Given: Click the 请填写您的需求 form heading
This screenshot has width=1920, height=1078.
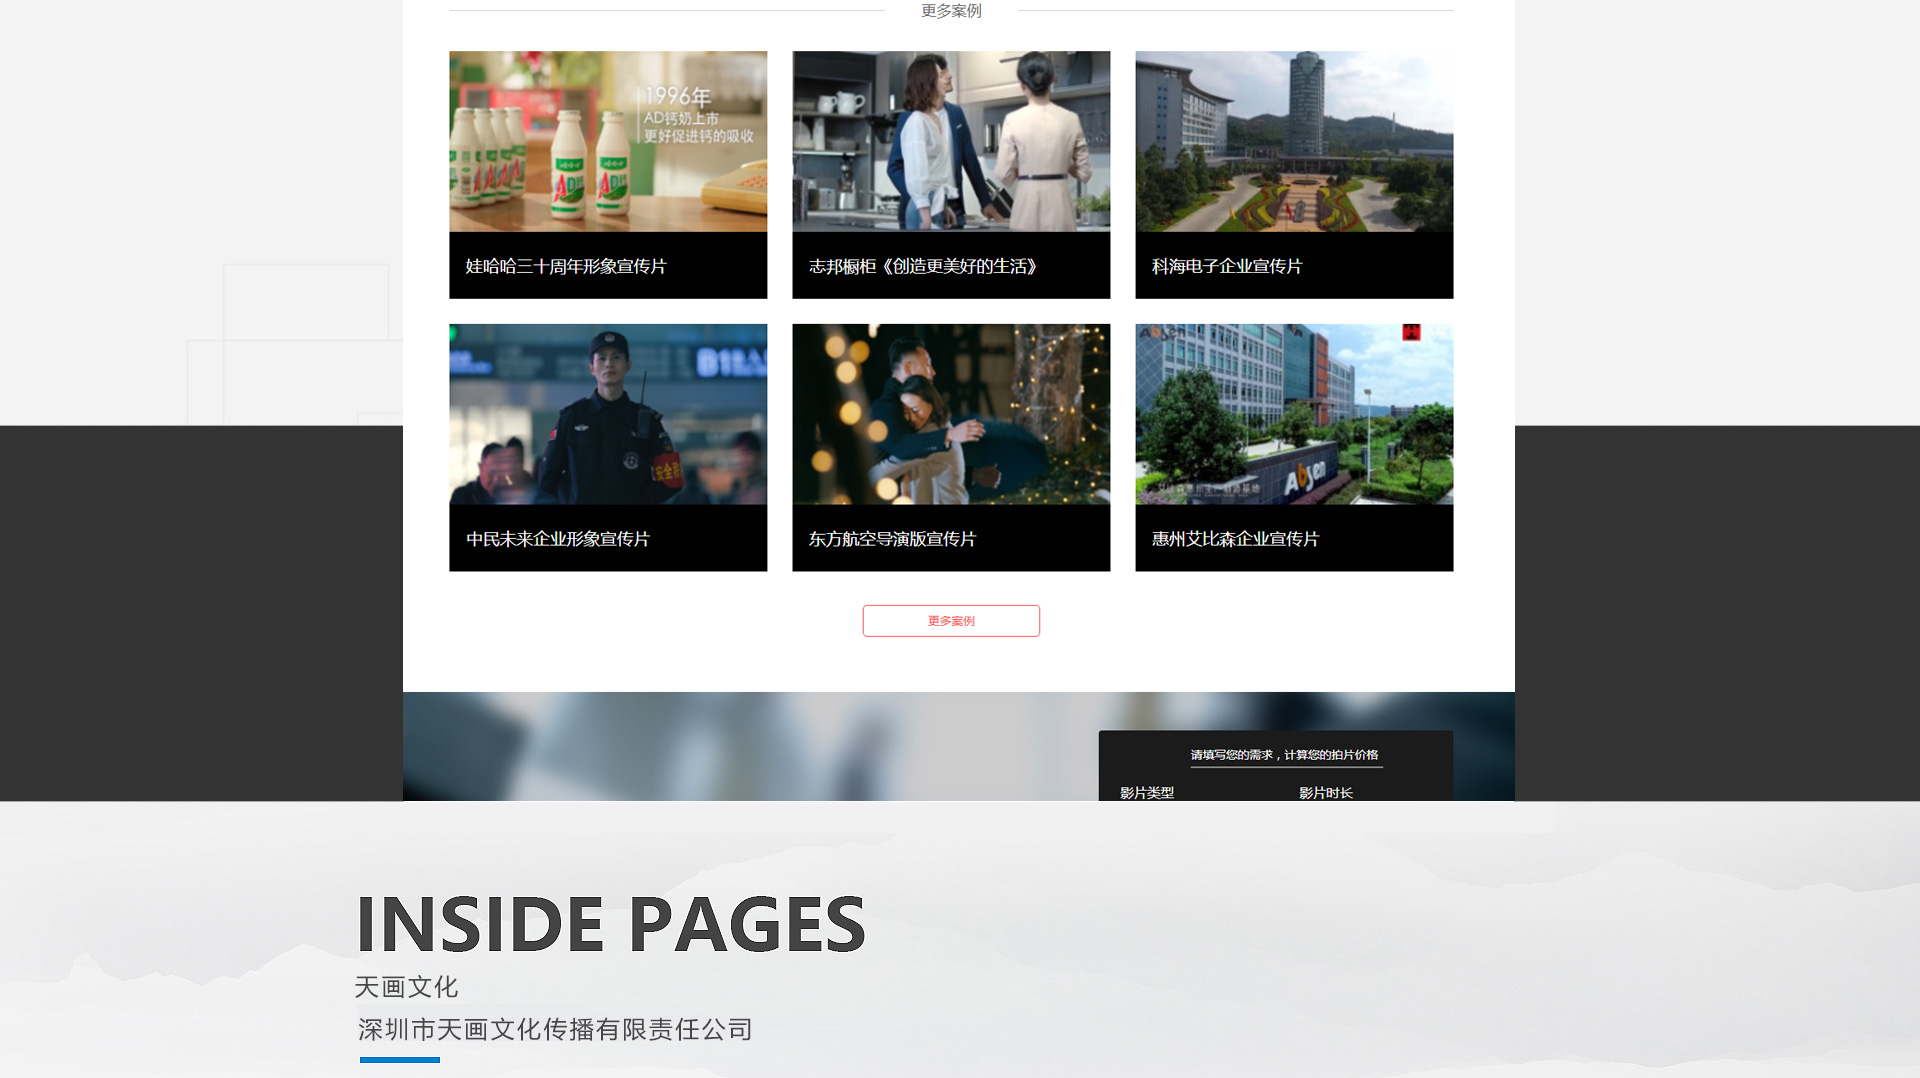Looking at the screenshot, I should pyautogui.click(x=1284, y=755).
